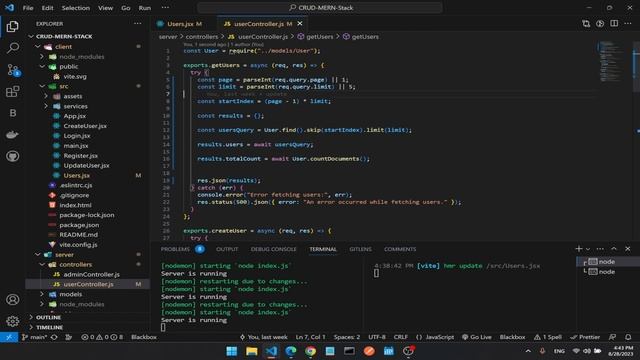Open the Manage gear icon
640x360 pixels.
pyautogui.click(x=12, y=321)
